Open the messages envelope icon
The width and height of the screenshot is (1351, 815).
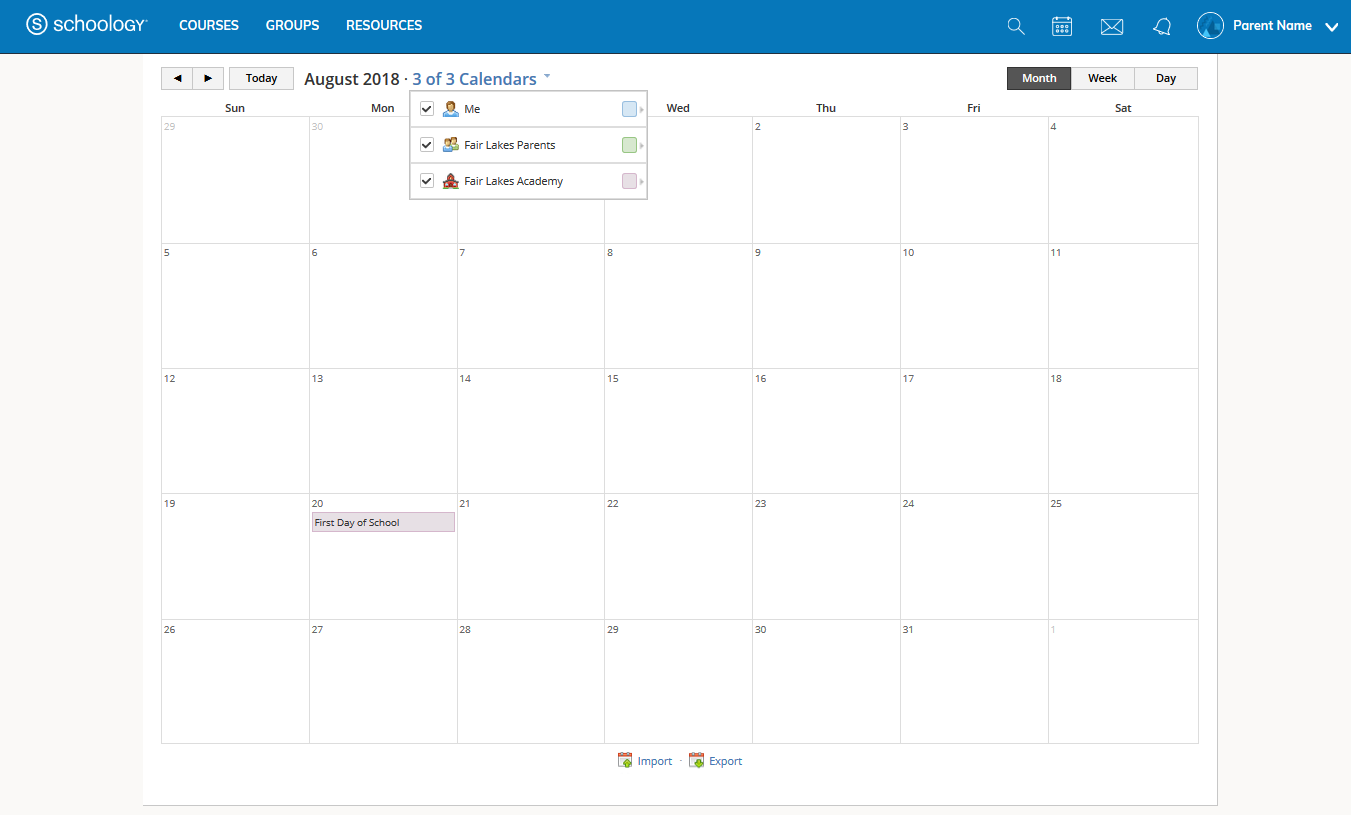[x=1112, y=27]
